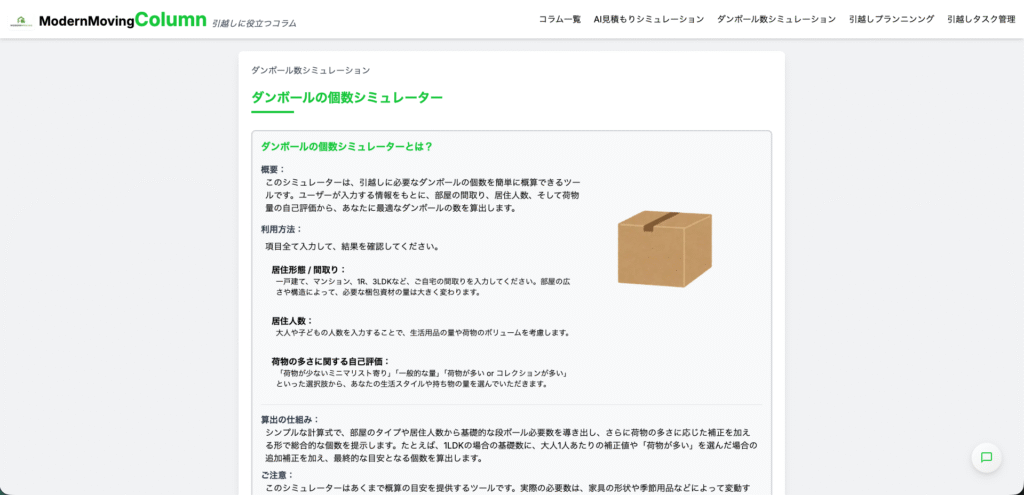The width and height of the screenshot is (1024, 495).
Task: Click the ダンボール数シミュレーション breadcrumb text
Action: (x=310, y=70)
